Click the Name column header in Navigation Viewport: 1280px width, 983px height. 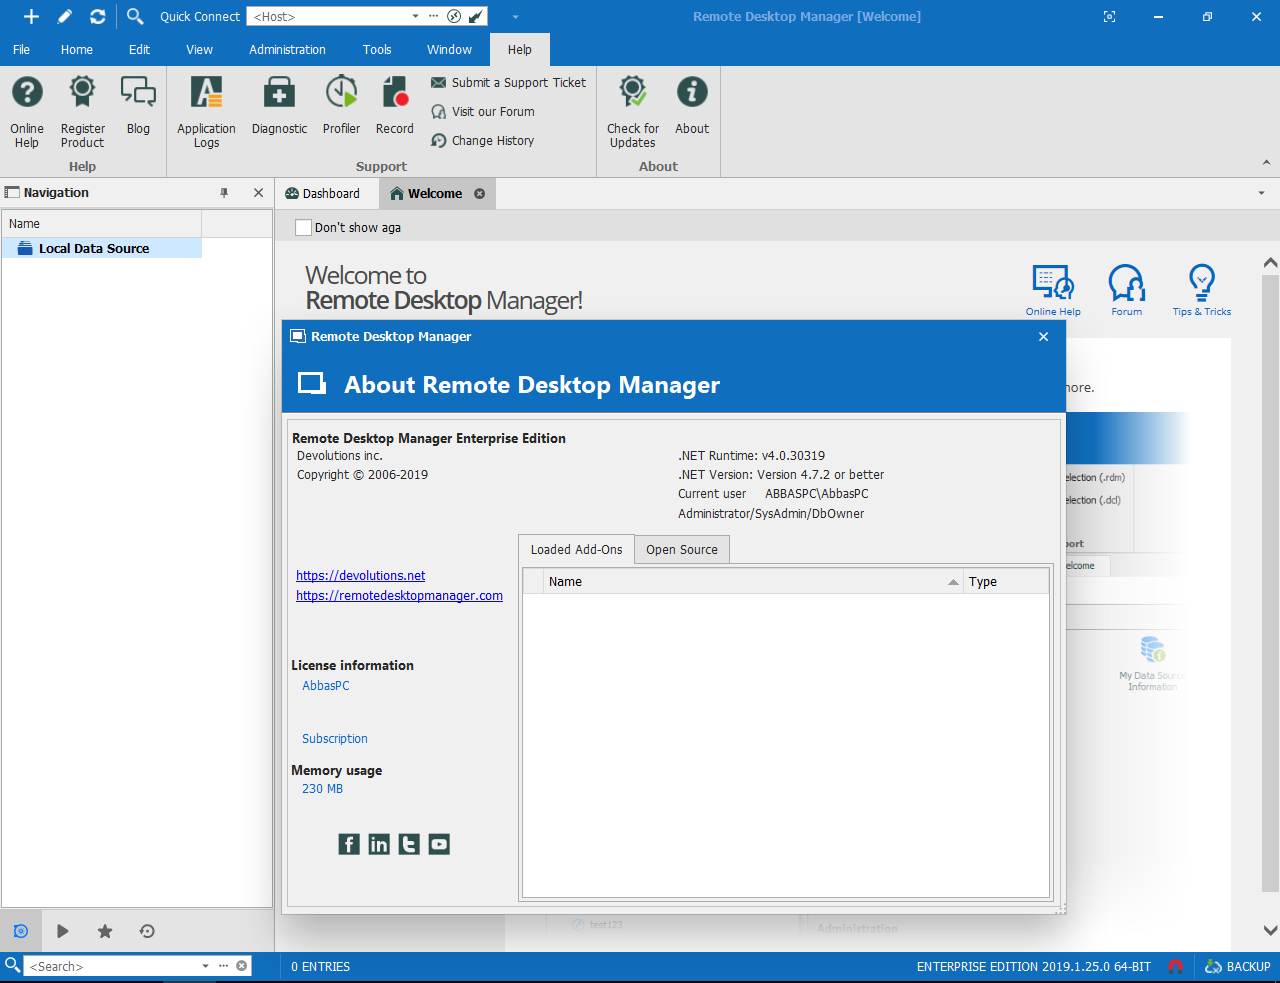(x=102, y=224)
